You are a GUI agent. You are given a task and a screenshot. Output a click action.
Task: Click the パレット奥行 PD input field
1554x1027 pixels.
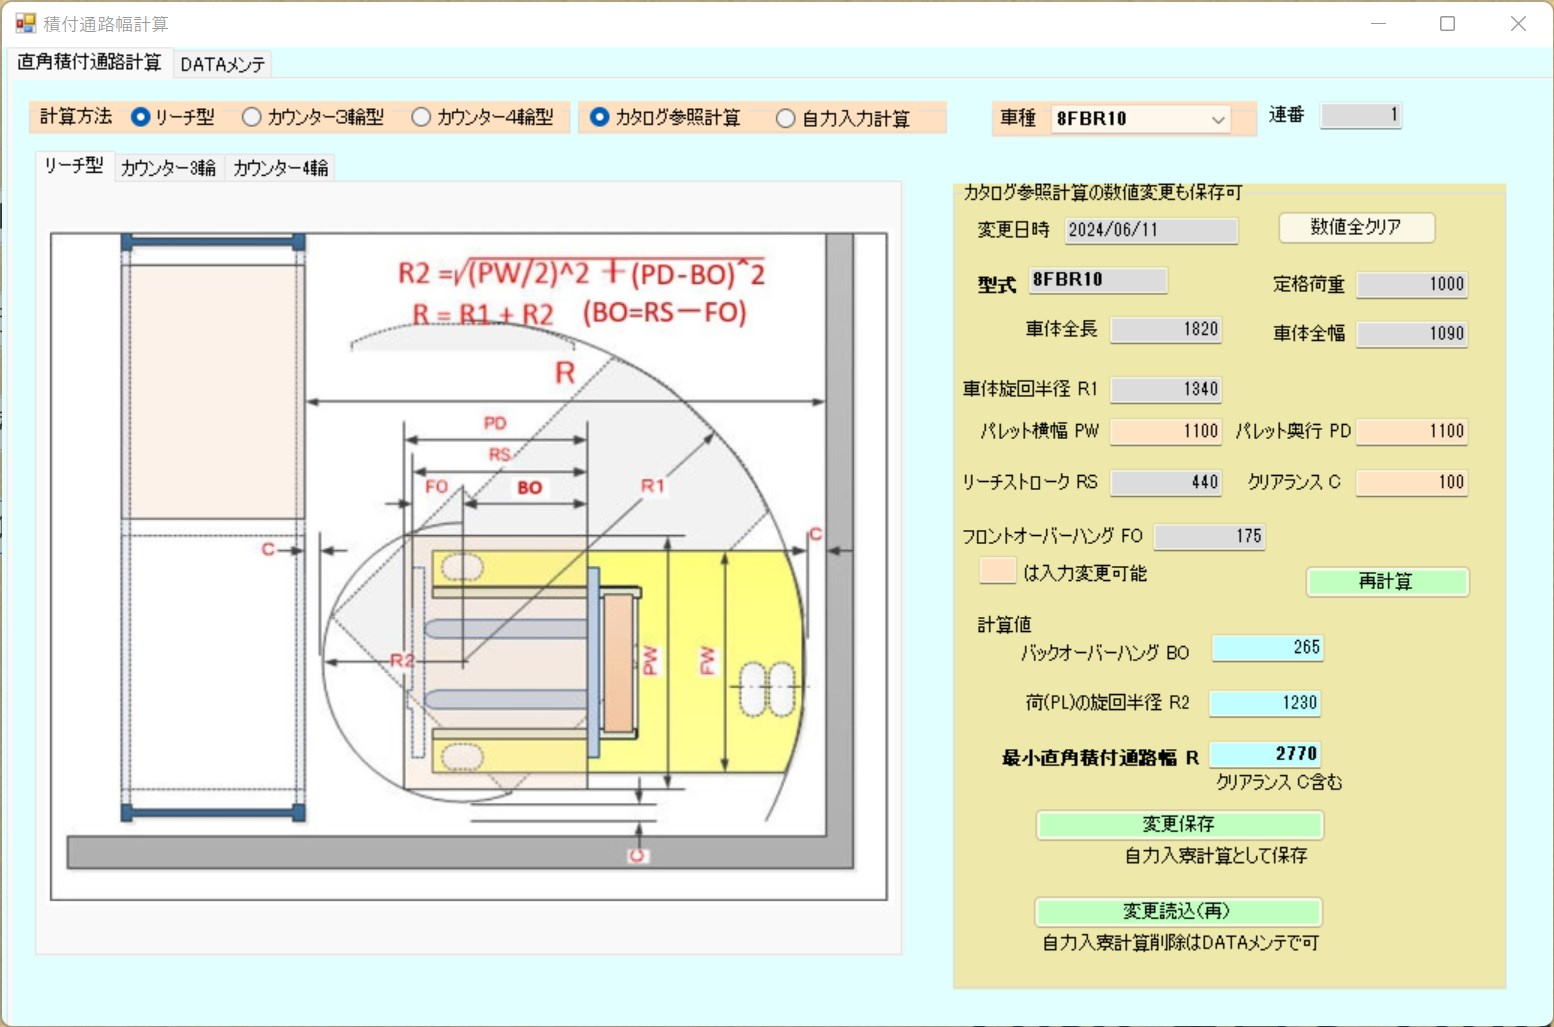click(x=1411, y=431)
